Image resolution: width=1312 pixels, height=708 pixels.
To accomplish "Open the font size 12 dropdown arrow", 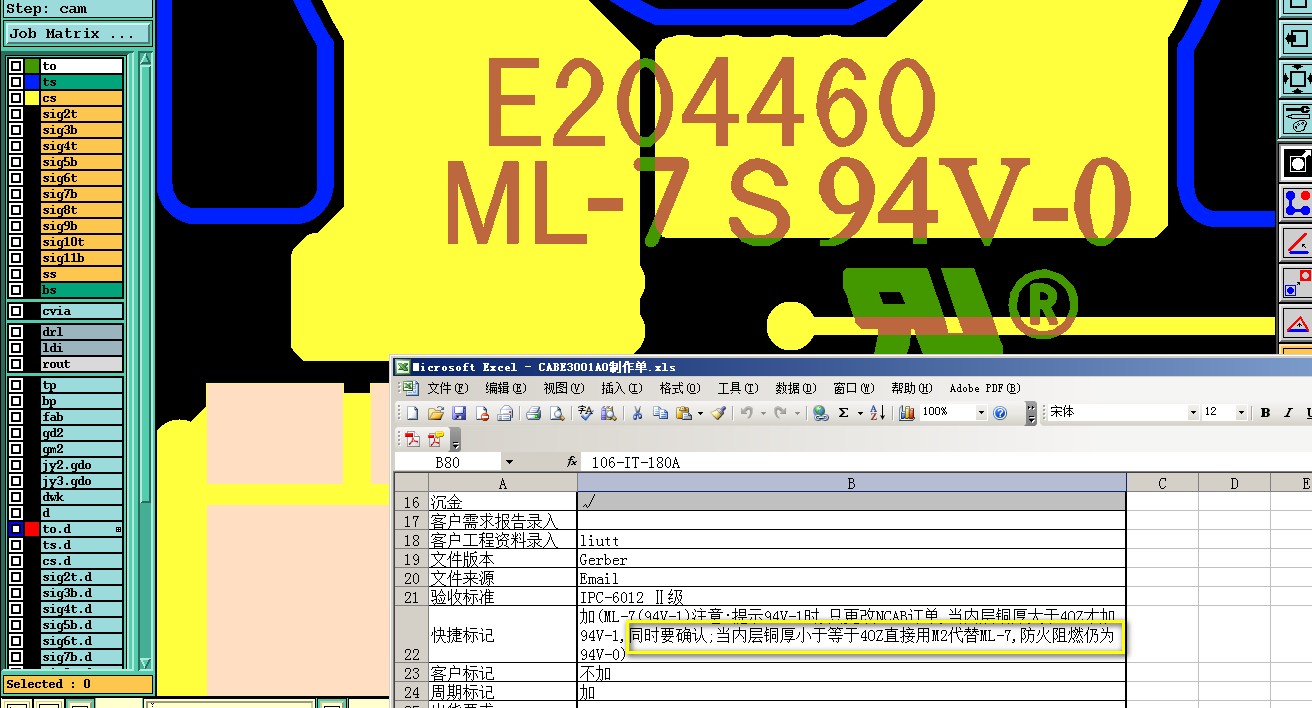I will pos(1241,413).
